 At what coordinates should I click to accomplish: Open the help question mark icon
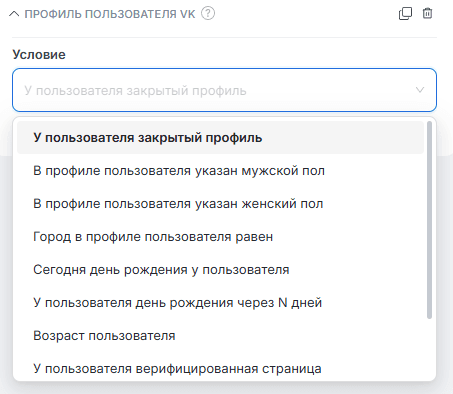[x=208, y=14]
